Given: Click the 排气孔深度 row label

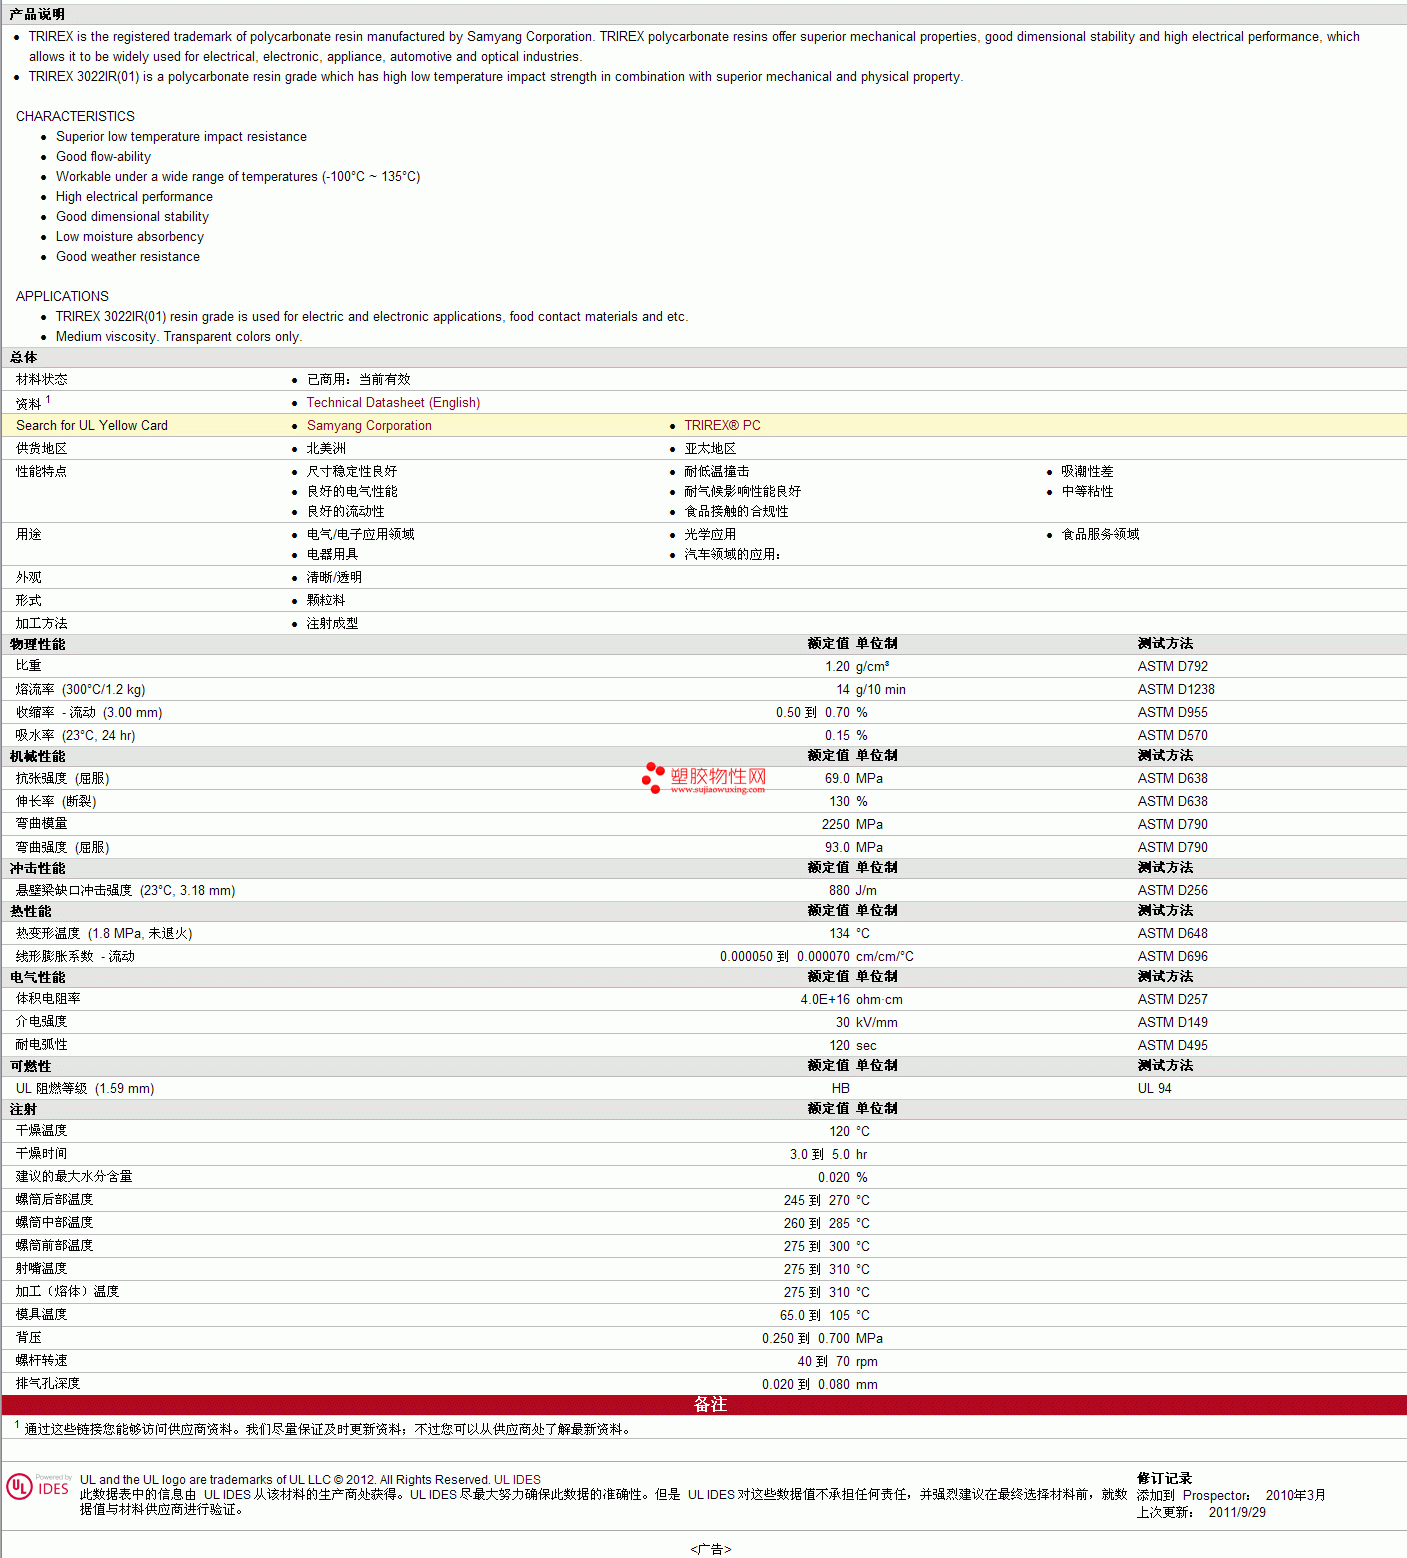Looking at the screenshot, I should click(x=47, y=1383).
